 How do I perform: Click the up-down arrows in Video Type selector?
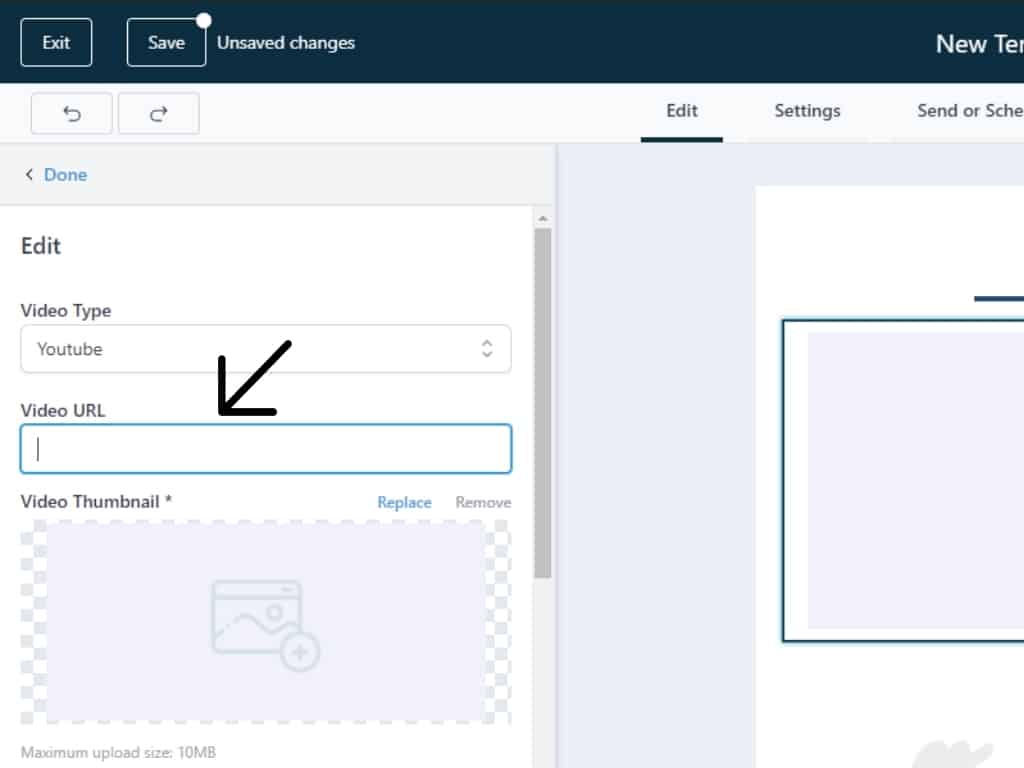coord(487,349)
